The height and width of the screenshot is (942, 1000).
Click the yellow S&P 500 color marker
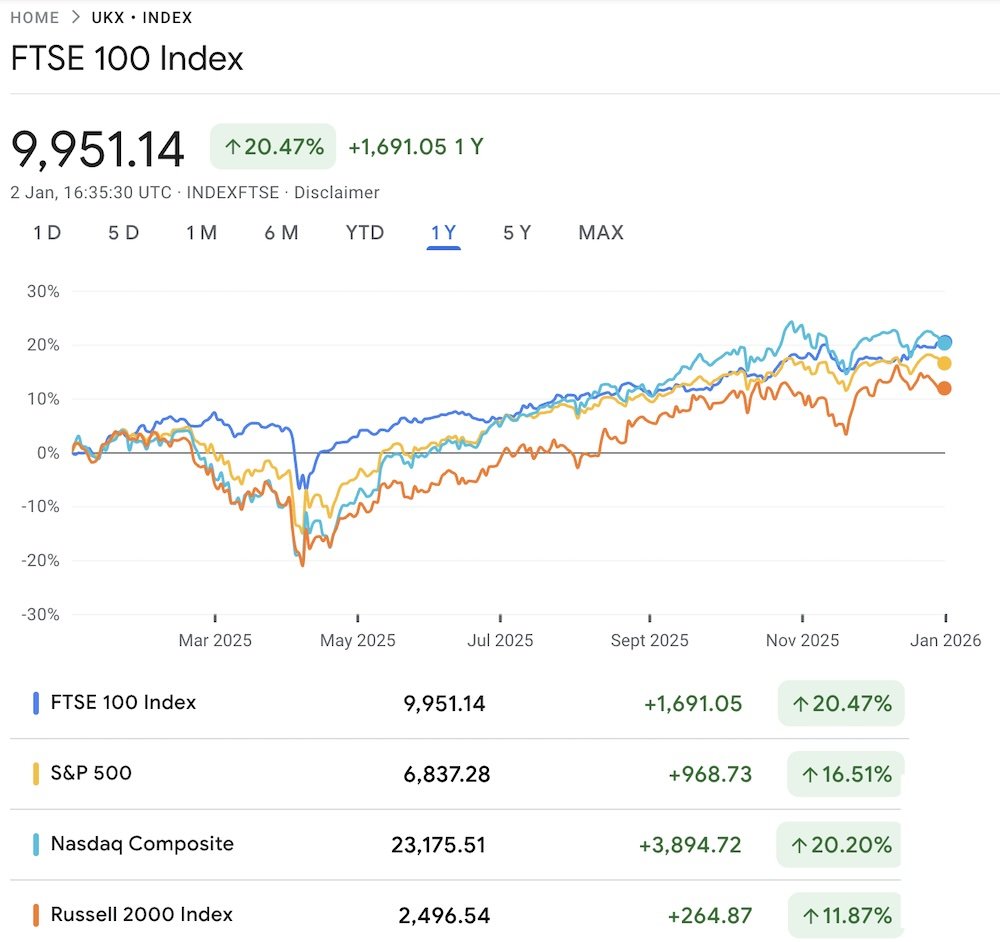point(36,773)
